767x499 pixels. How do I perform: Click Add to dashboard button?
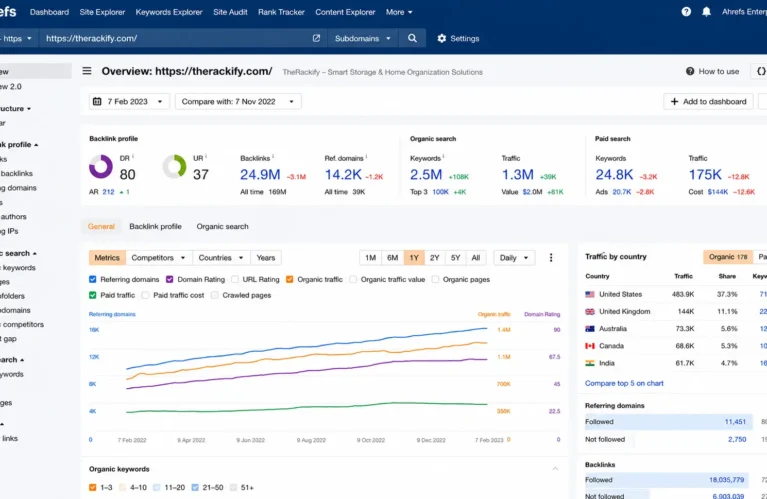click(x=708, y=101)
